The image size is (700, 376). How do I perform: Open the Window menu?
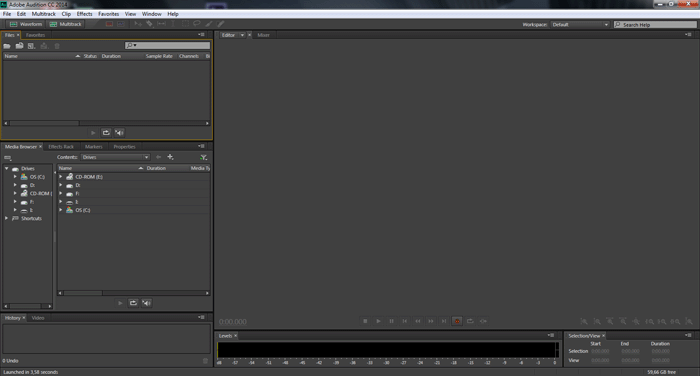click(151, 14)
